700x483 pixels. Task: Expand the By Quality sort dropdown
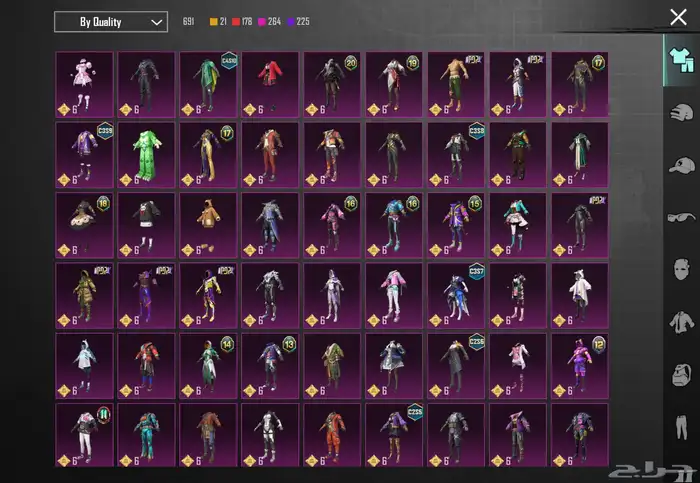point(110,21)
